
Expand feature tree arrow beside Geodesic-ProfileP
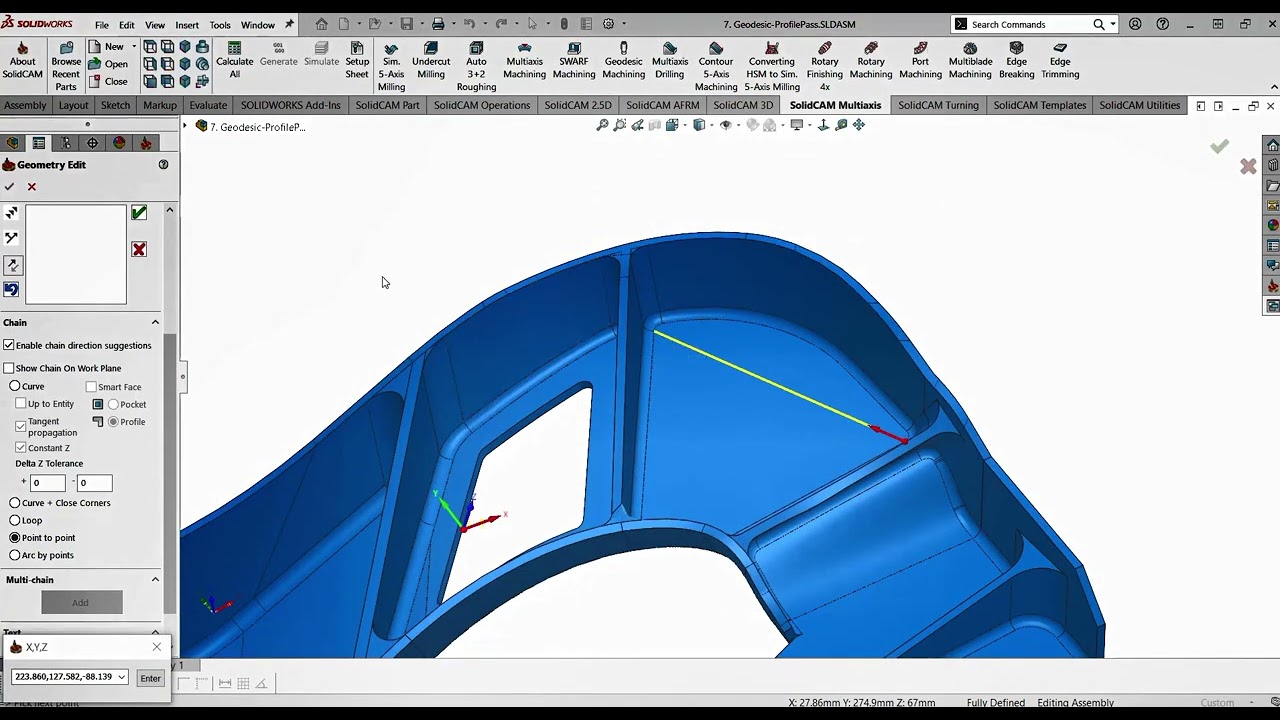pos(185,126)
